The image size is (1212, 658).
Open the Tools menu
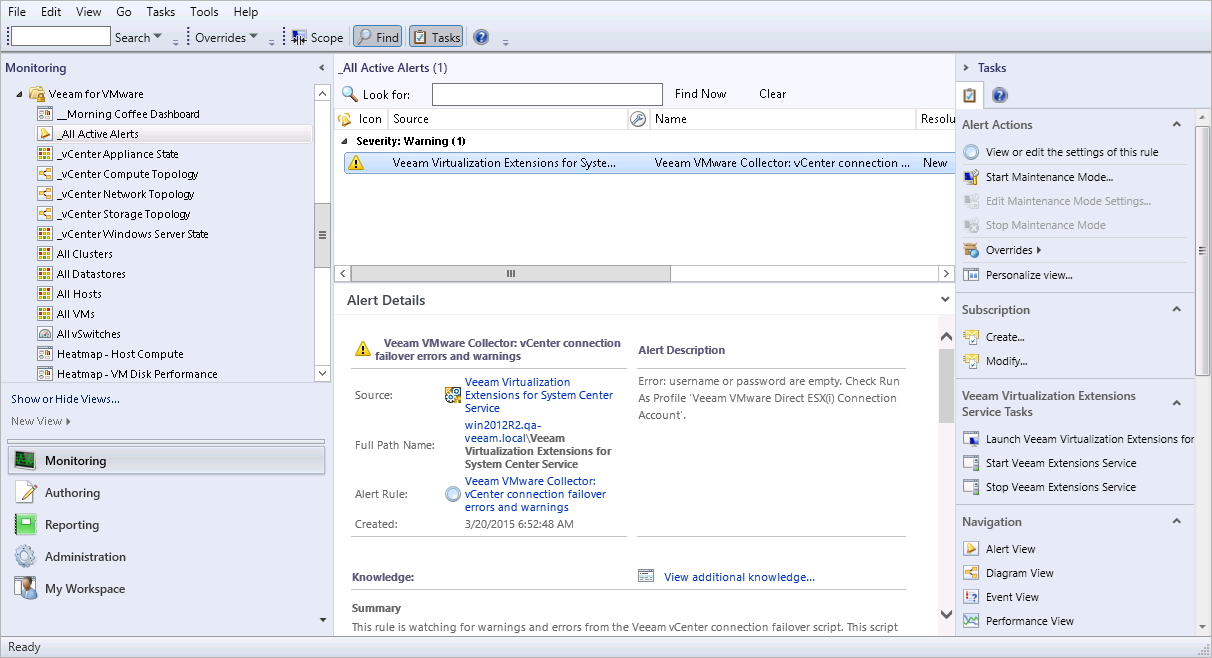204,12
